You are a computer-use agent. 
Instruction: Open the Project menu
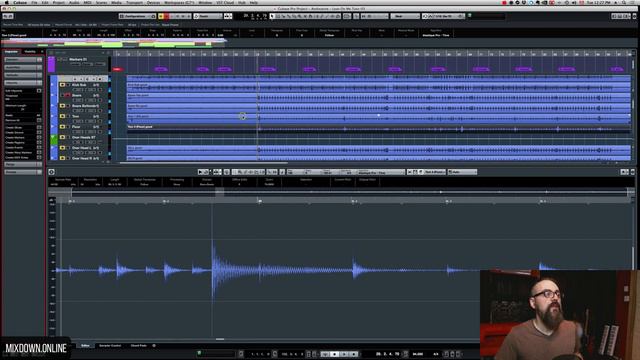pos(59,2)
